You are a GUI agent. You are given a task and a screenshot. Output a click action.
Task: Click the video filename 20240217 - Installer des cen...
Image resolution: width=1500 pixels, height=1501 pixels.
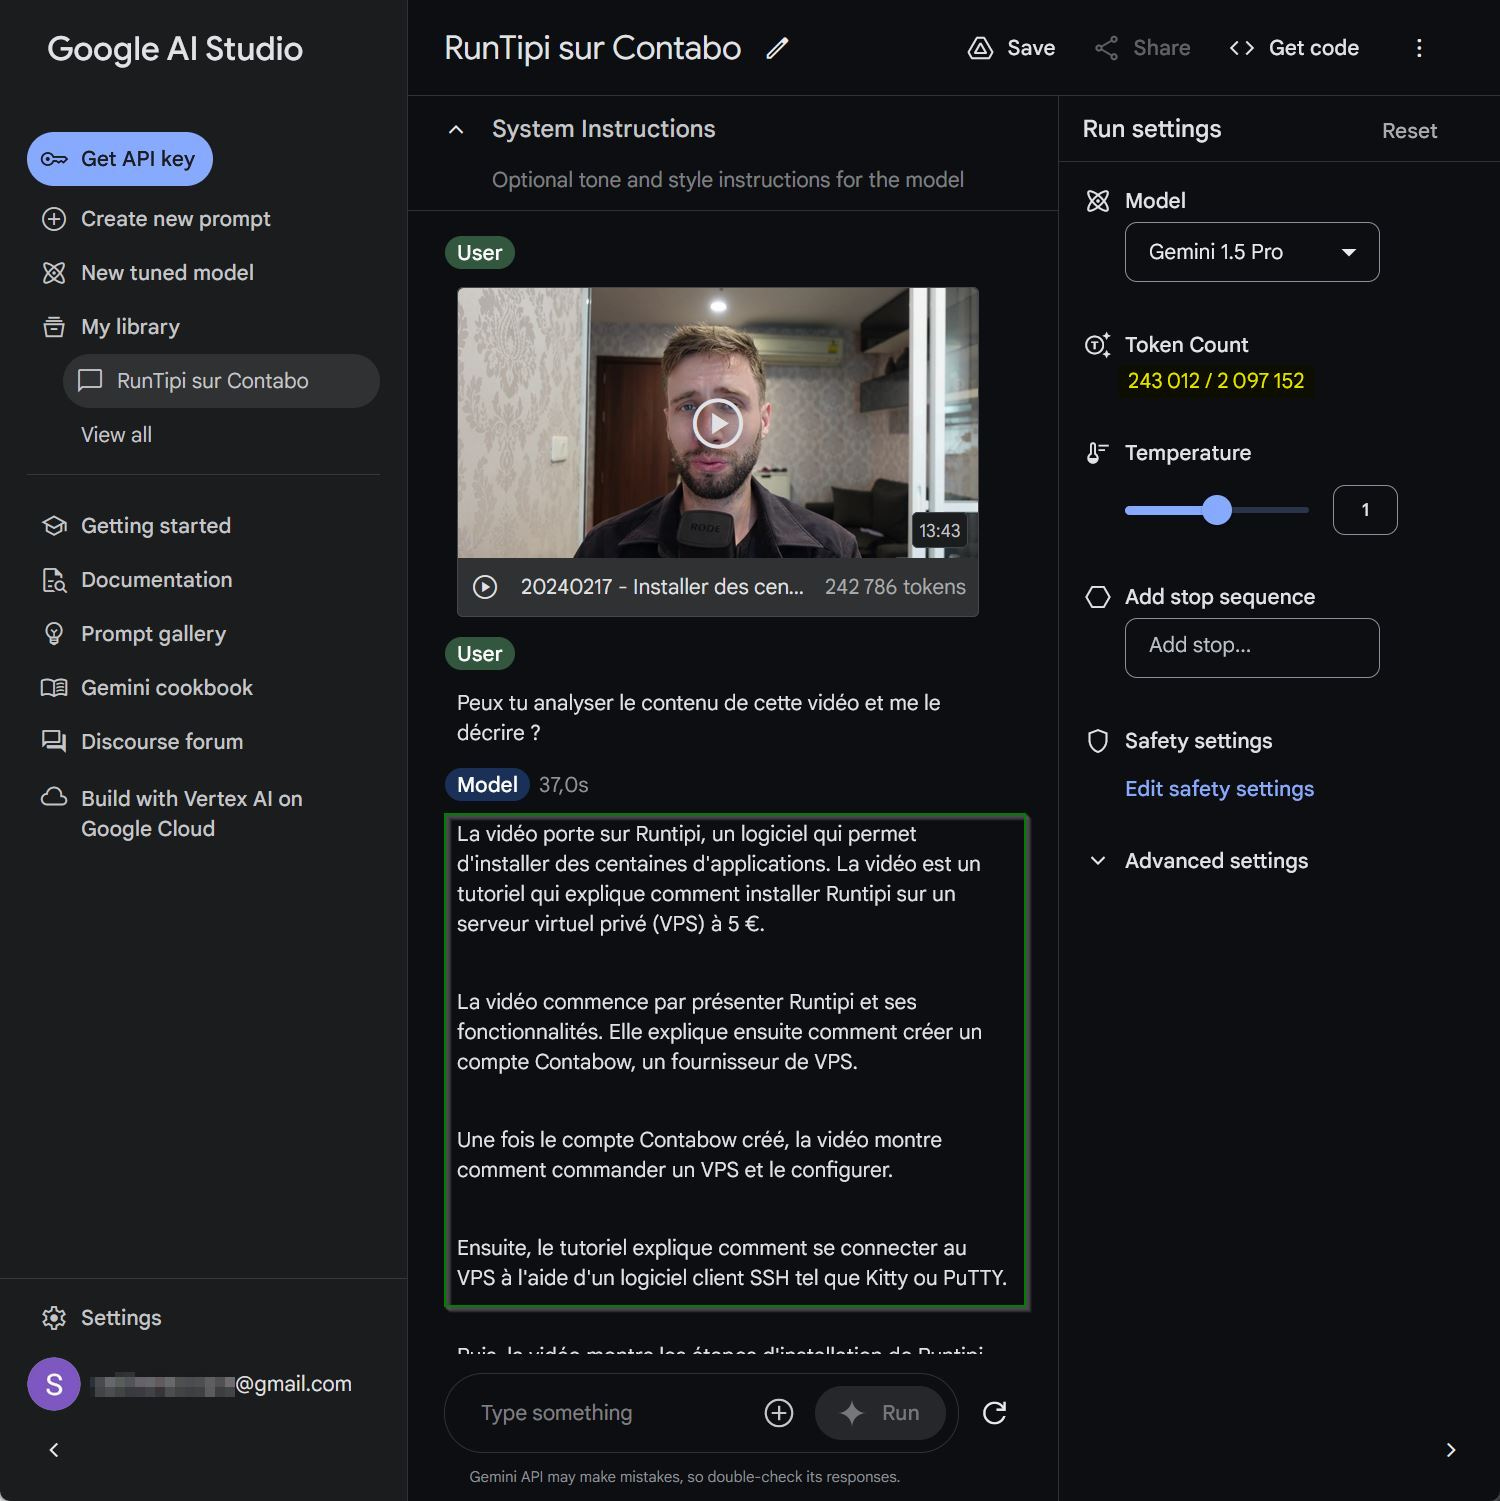662,587
